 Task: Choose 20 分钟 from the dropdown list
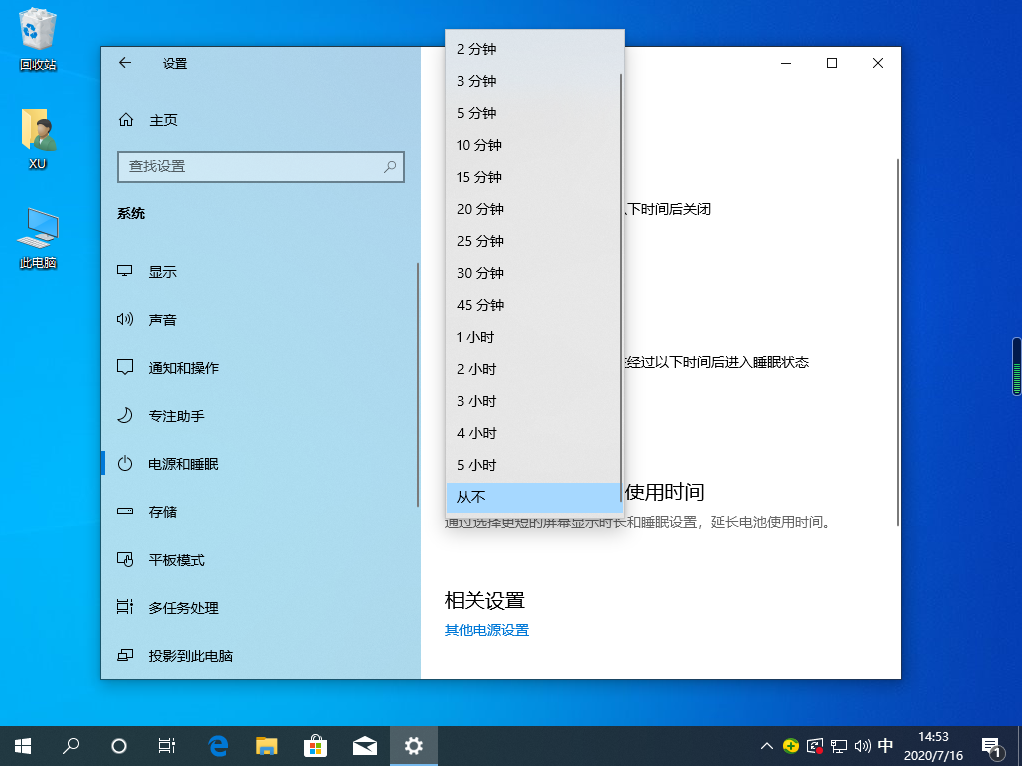coord(533,209)
